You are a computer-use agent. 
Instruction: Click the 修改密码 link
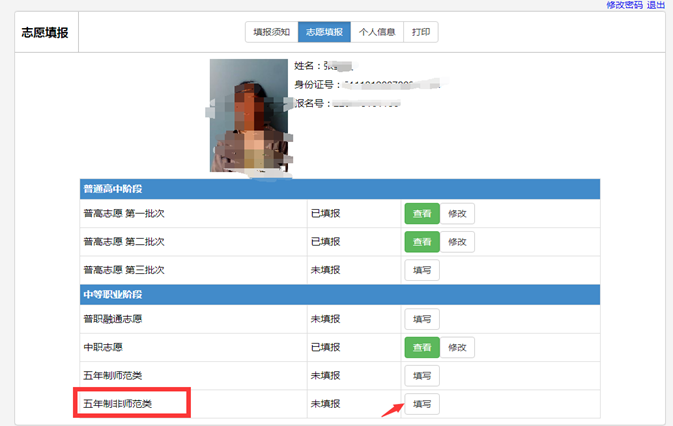click(624, 5)
